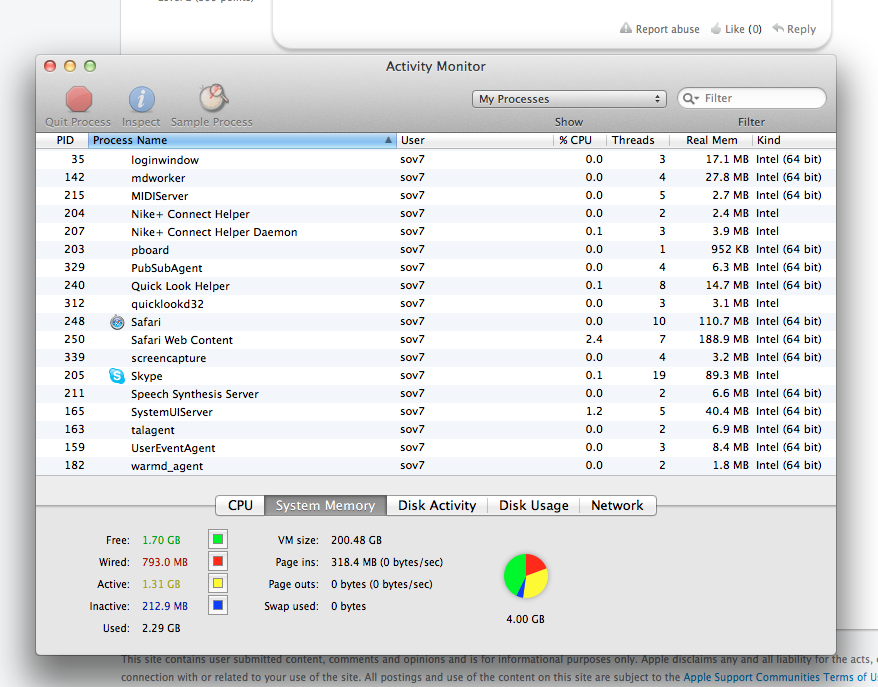Sort by the Real Mem column header
The image size is (878, 687).
tap(712, 140)
